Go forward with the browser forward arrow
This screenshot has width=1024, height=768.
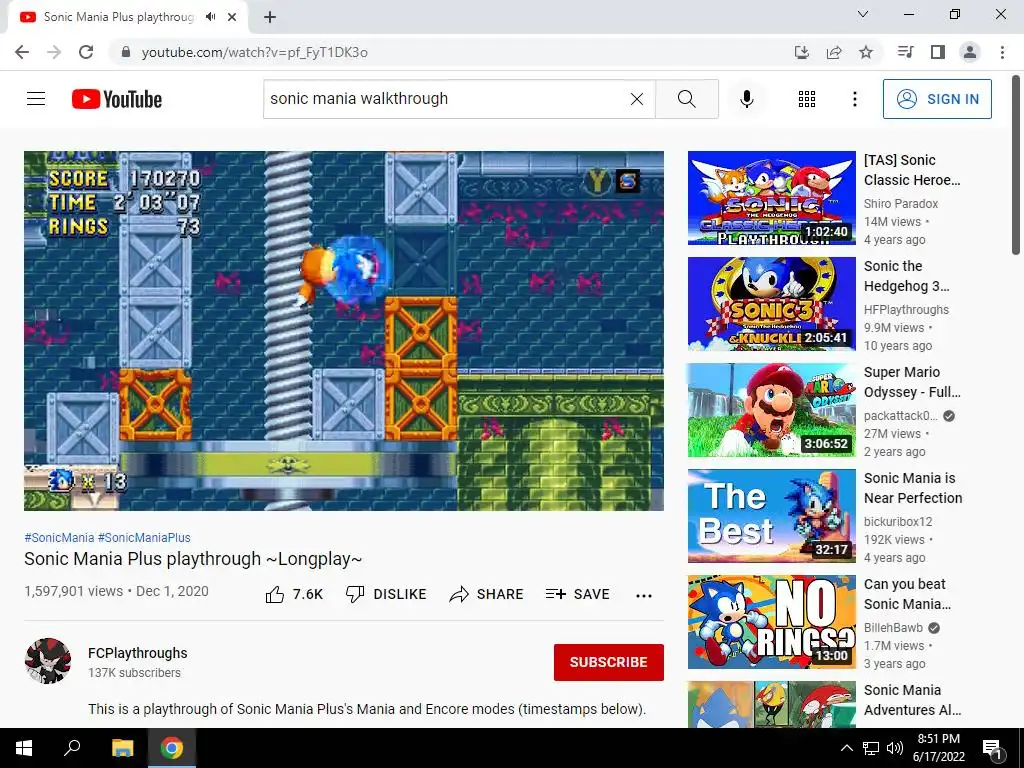(54, 52)
